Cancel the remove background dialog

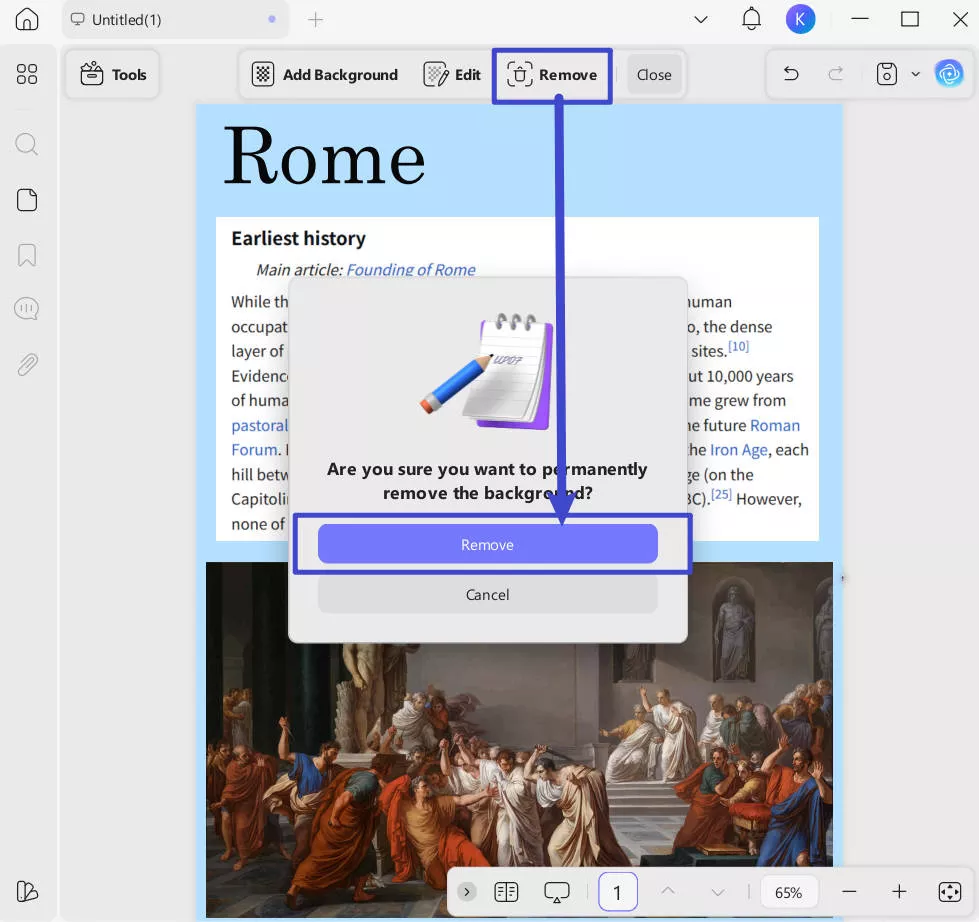[x=488, y=594]
